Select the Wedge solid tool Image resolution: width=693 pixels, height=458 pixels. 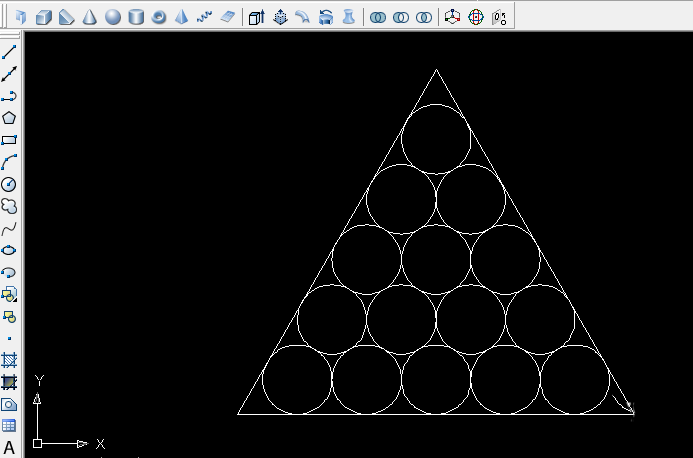(x=67, y=17)
